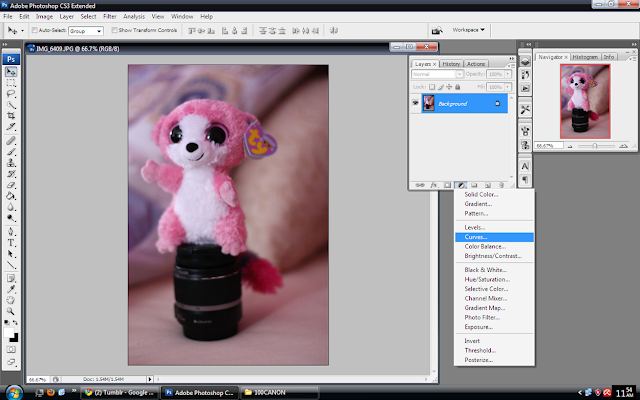Click the foreground color swatch
640x400 pixels.
tap(9, 333)
